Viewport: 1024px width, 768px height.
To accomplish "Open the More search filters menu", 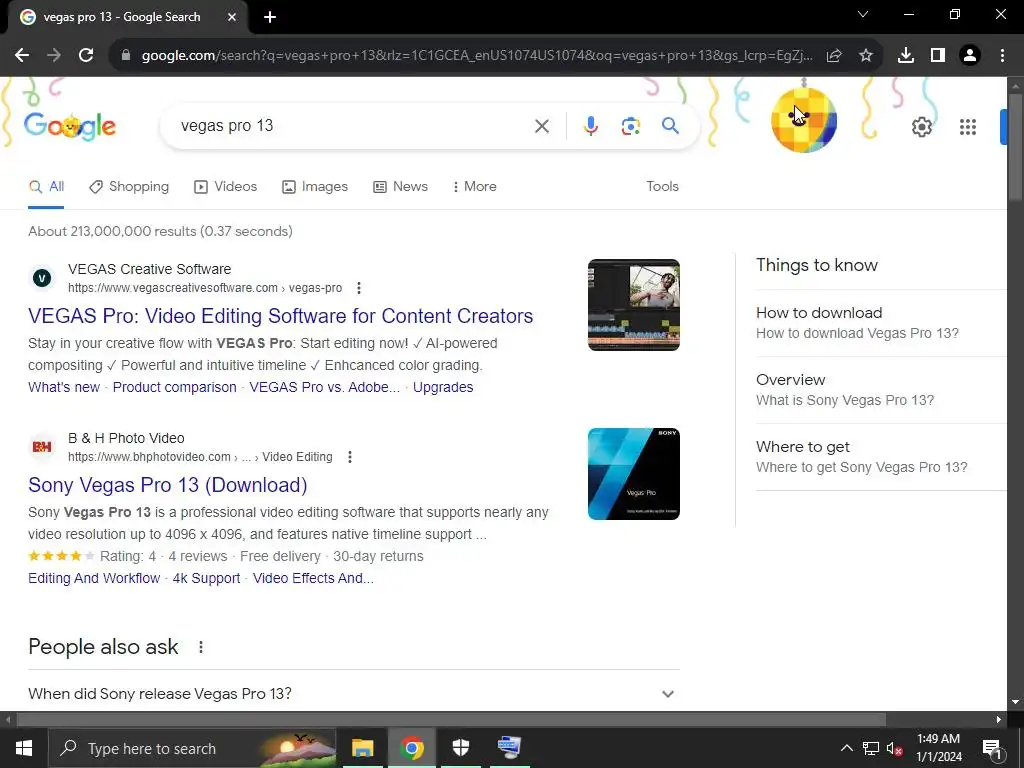I will click(475, 187).
